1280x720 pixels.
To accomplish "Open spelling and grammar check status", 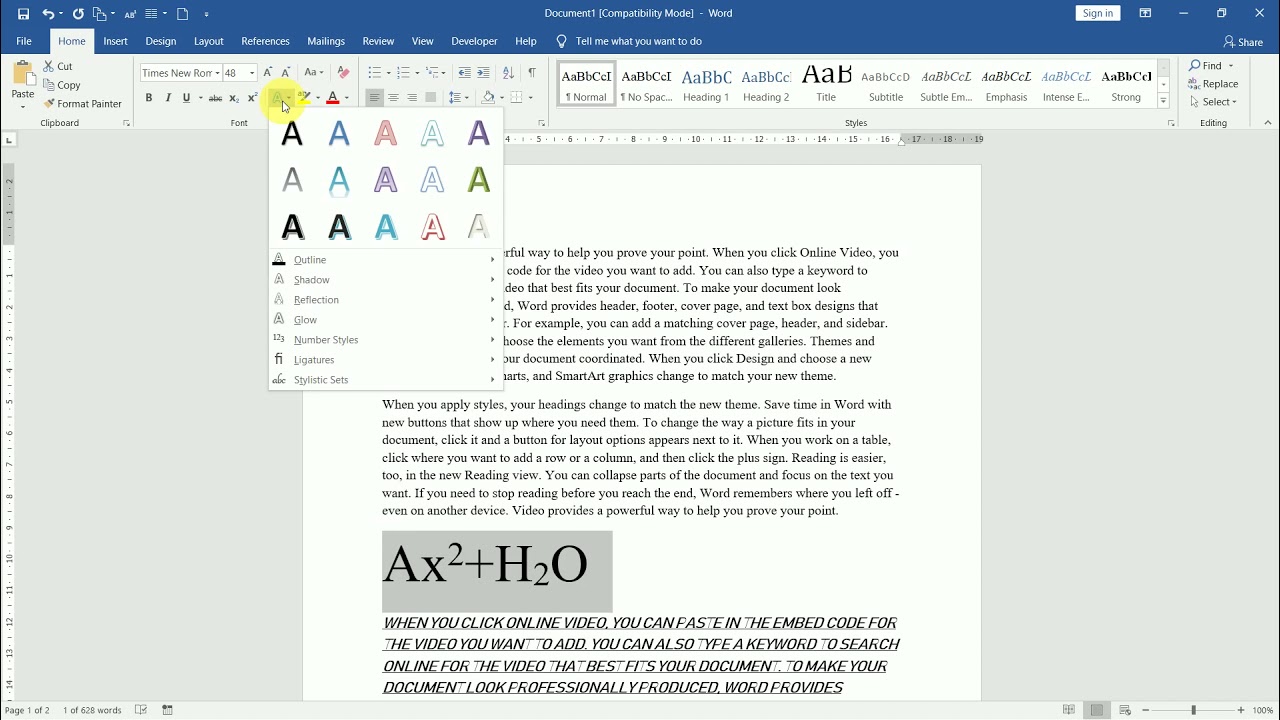I will coord(141,710).
